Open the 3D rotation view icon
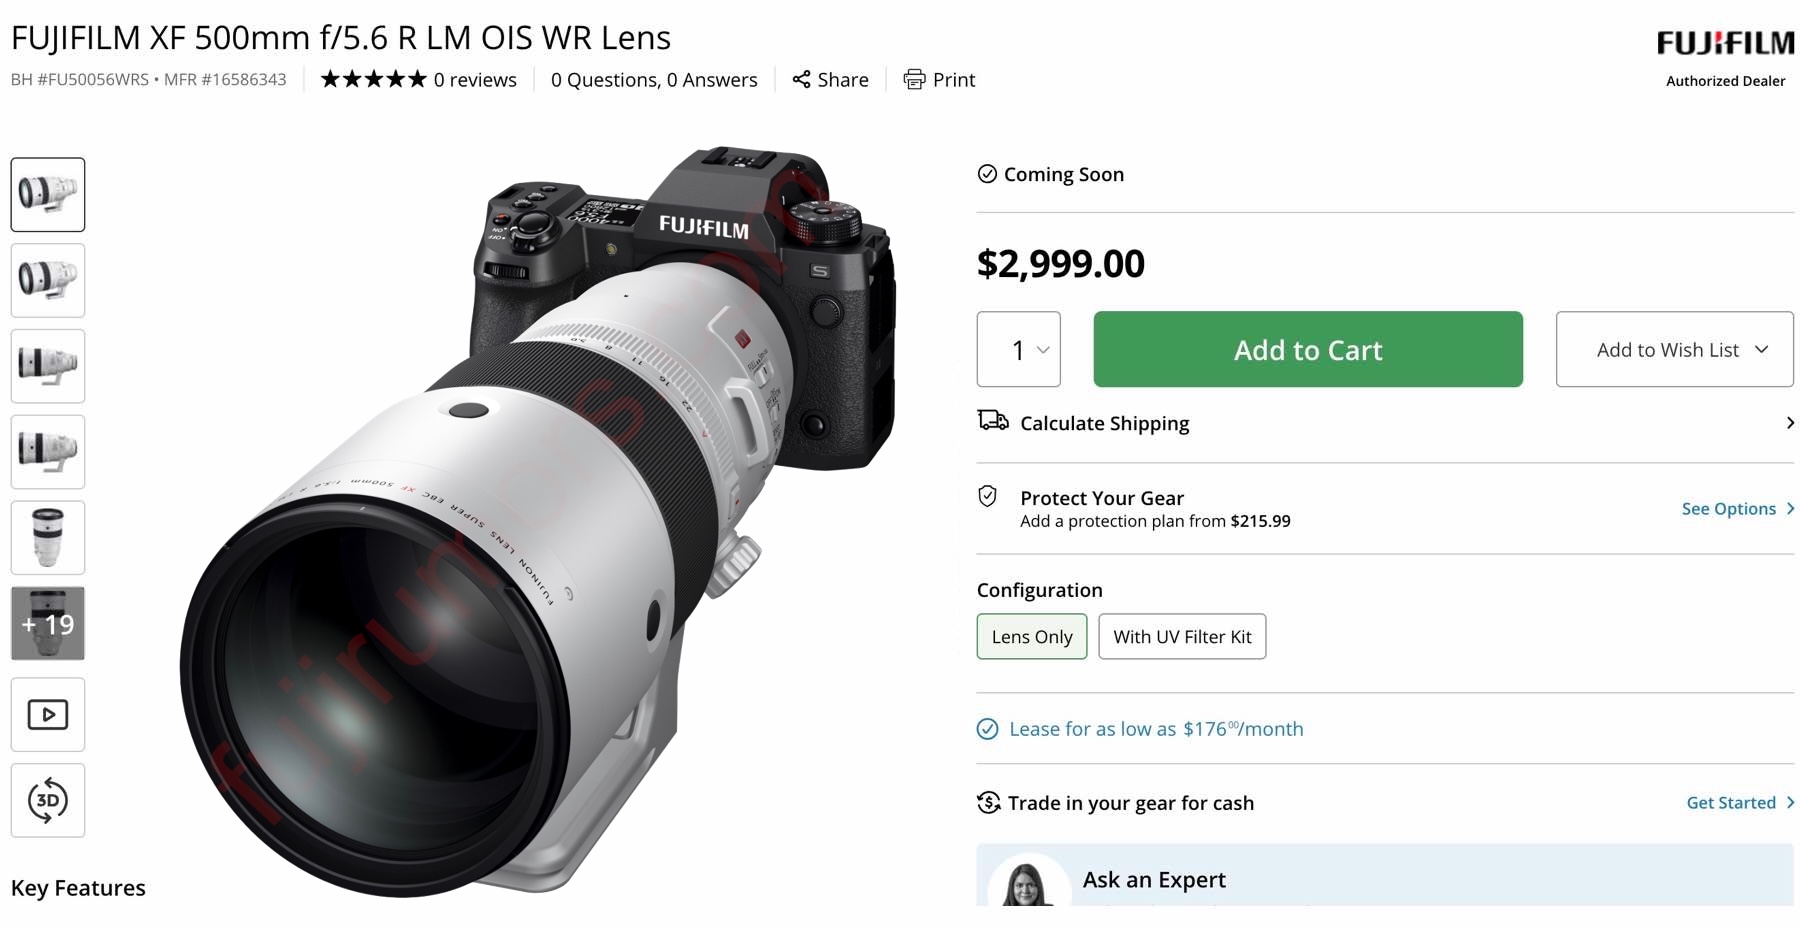Viewport: 1800px width, 927px height. click(48, 801)
